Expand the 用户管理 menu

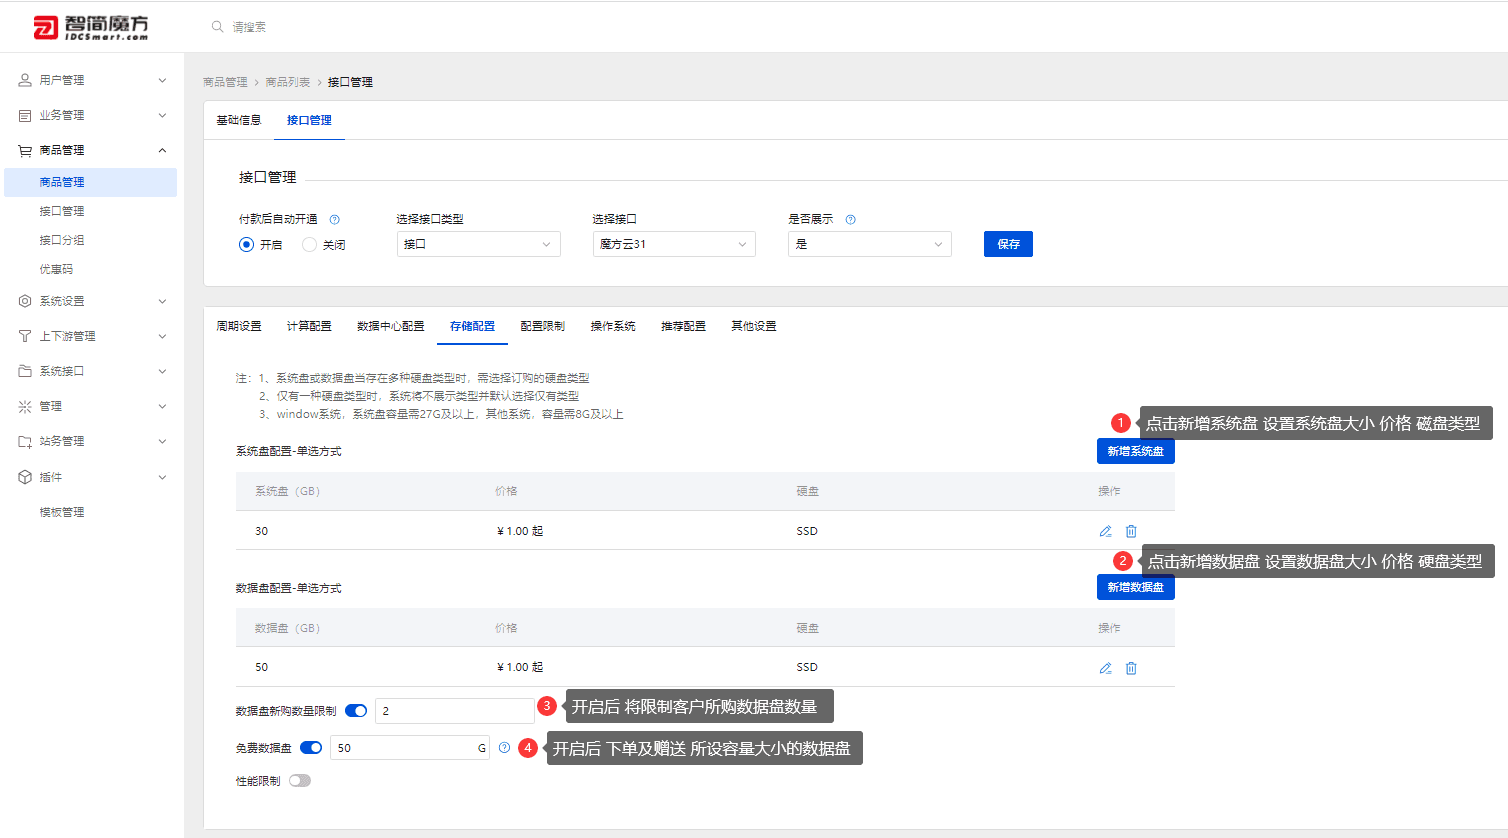tap(162, 80)
